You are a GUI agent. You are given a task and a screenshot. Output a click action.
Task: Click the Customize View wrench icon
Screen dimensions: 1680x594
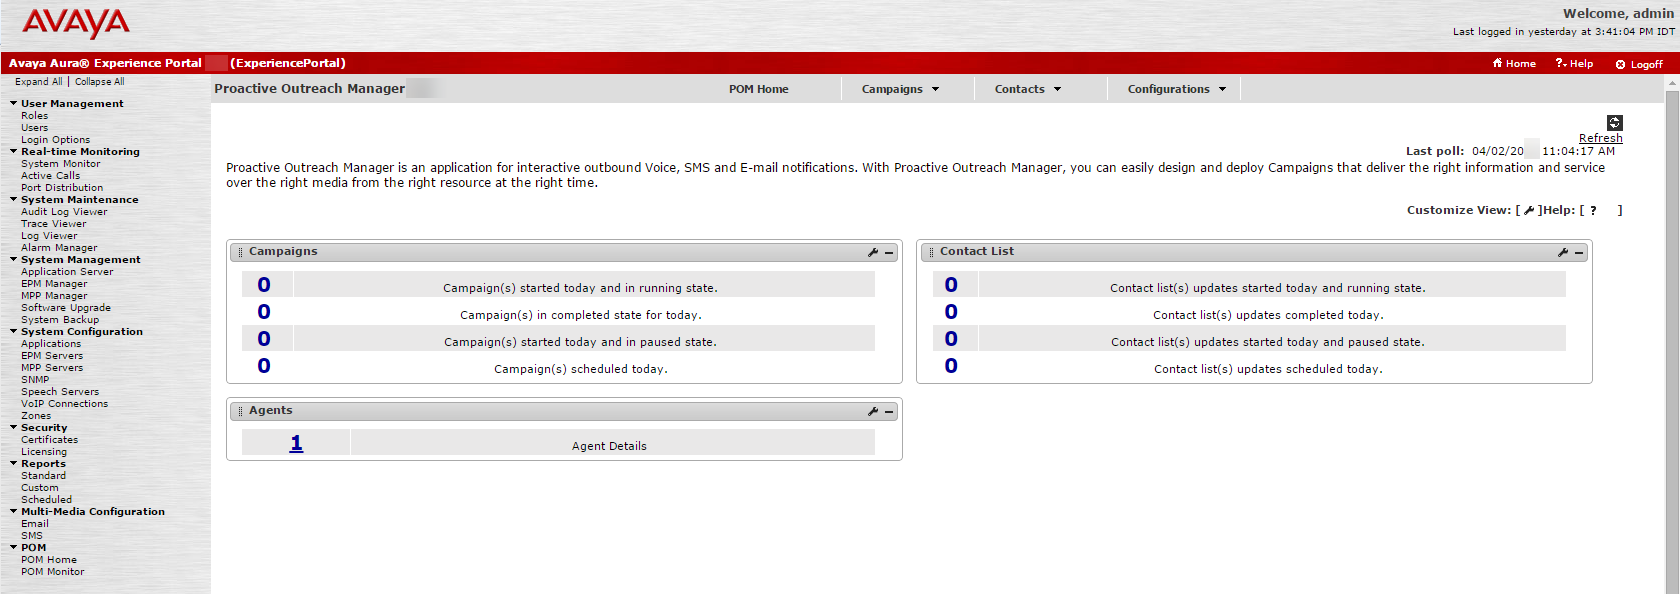point(1529,210)
